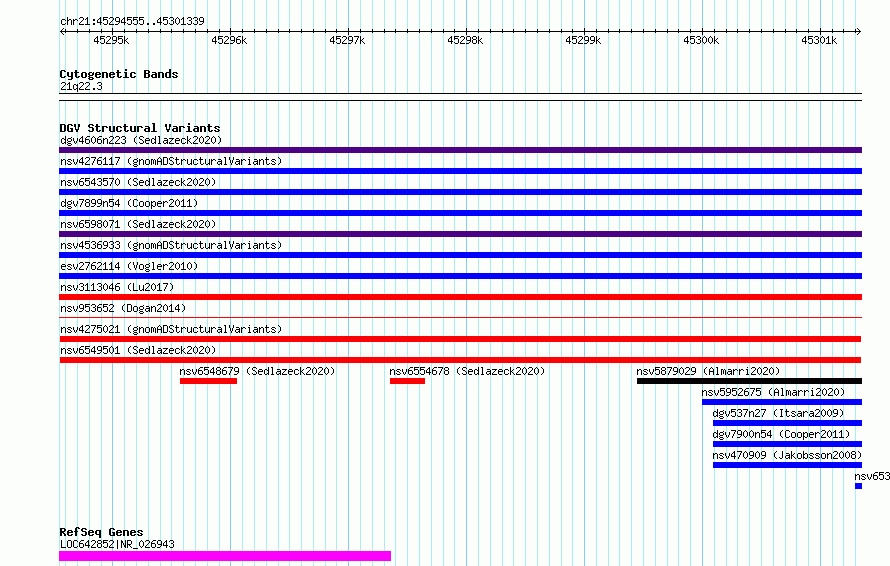Screen dimensions: 890x566
Task: Click the nsv6554678 (Sedlazeck2020) label
Action: coord(467,371)
